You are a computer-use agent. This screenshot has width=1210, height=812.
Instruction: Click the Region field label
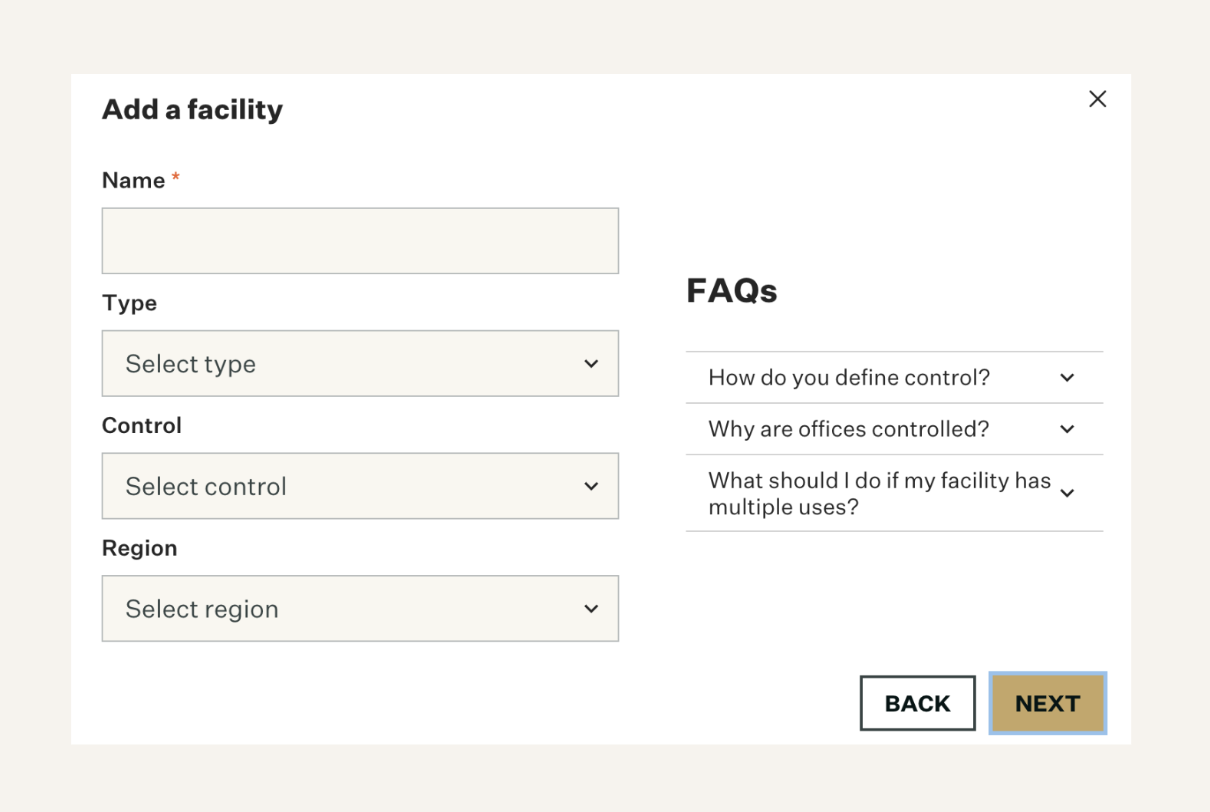click(139, 548)
